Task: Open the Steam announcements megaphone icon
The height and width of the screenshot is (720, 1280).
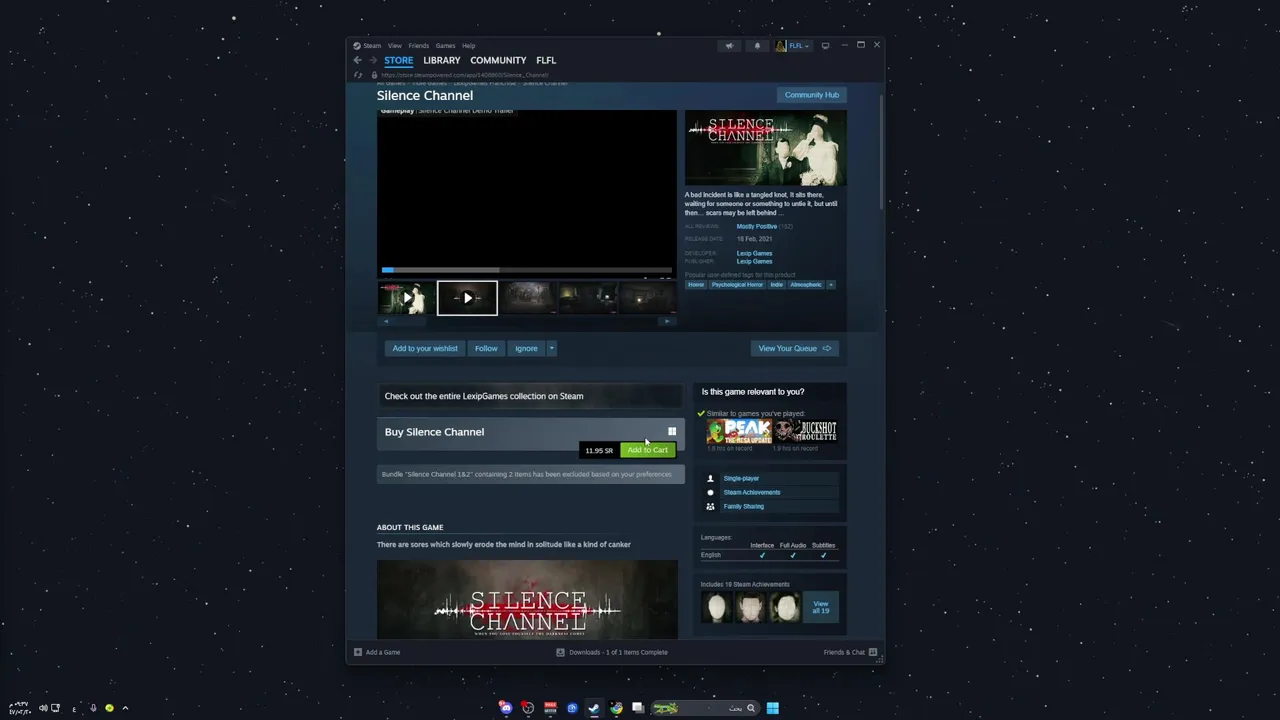Action: pos(729,45)
